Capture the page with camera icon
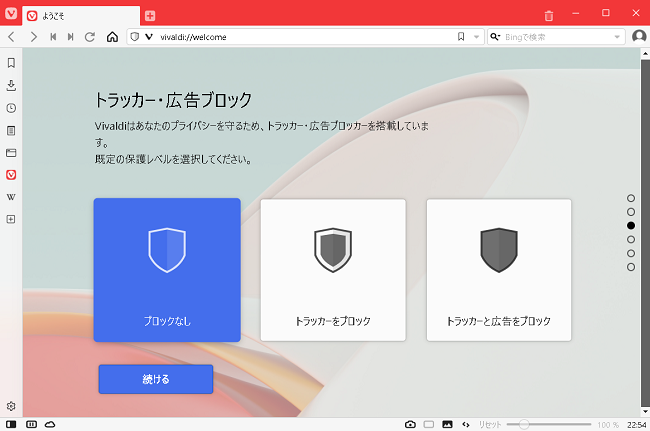 pos(410,424)
